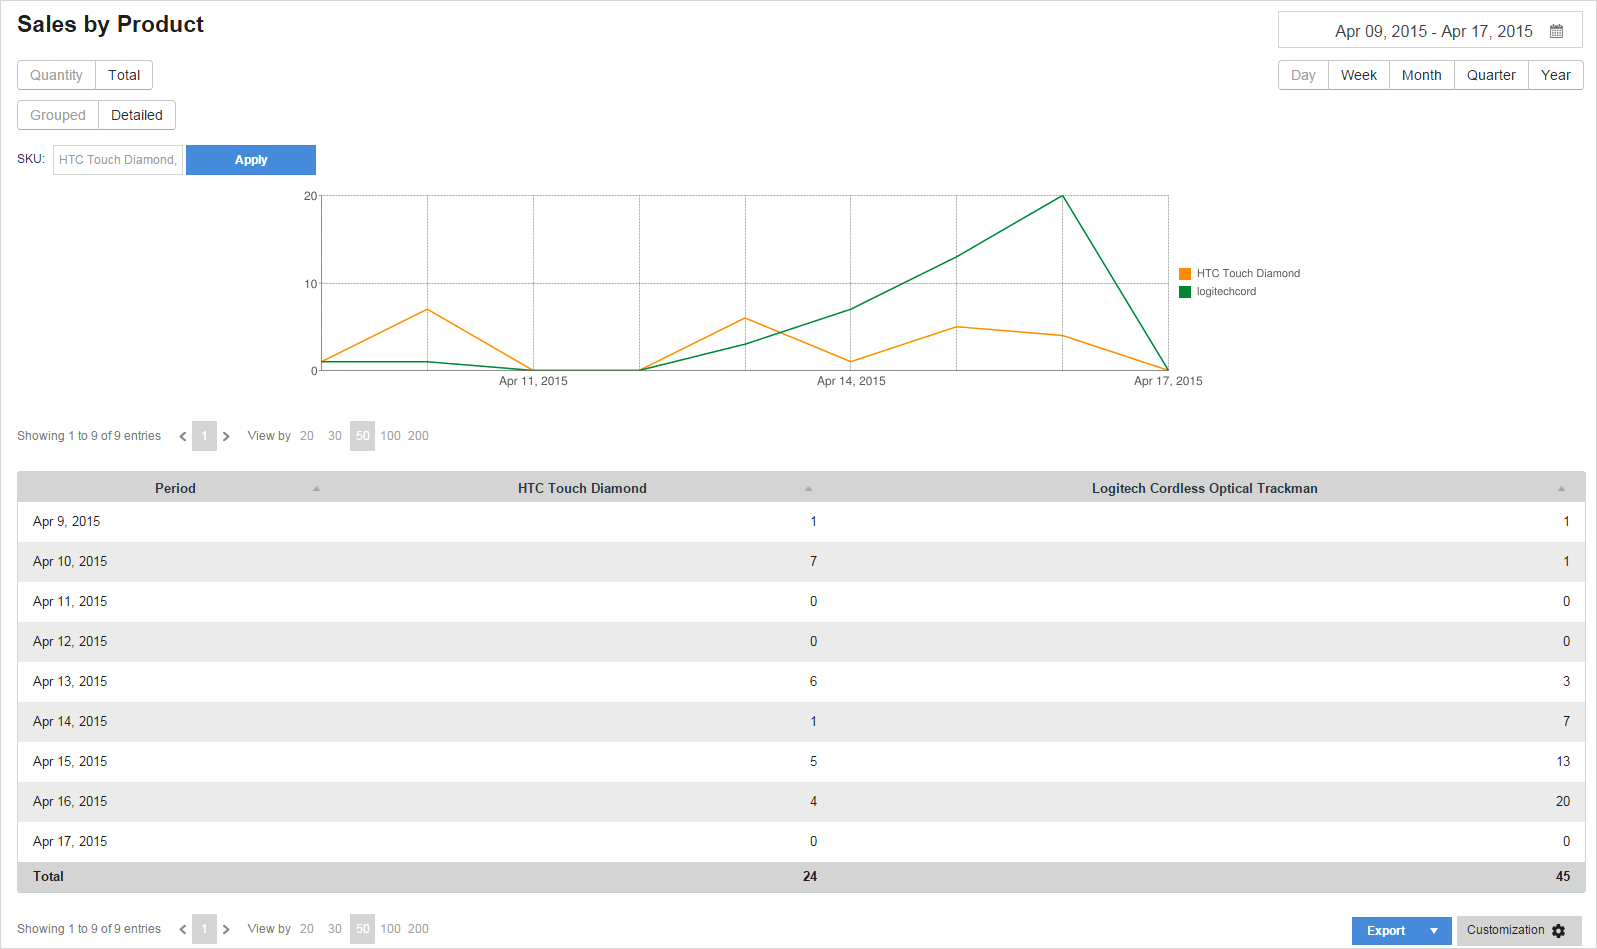View by 20 entries in top pagination

tap(307, 436)
